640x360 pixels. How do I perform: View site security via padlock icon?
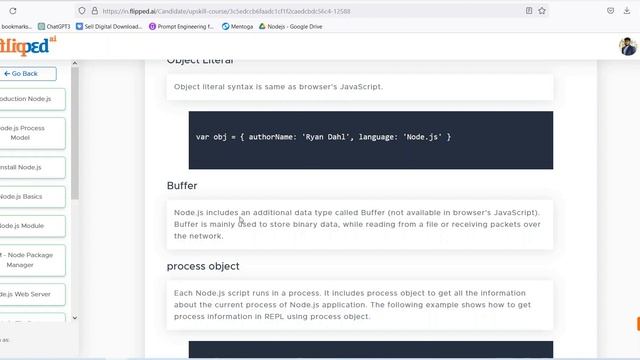tap(95, 11)
